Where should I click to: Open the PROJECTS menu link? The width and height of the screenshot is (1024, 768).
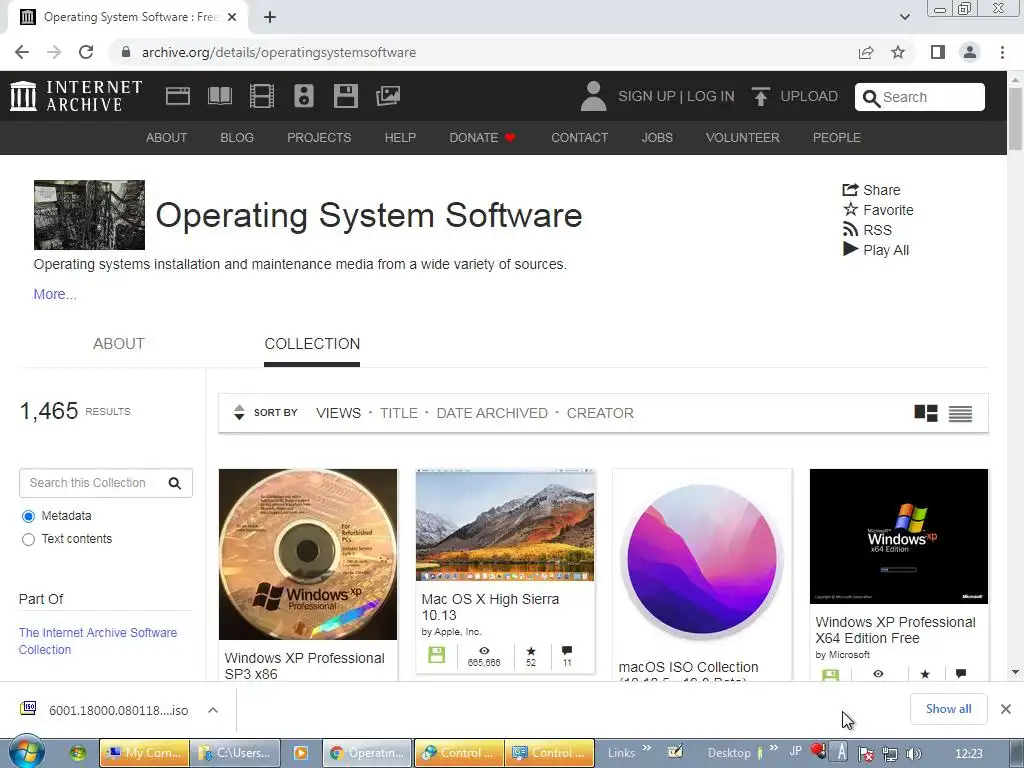tap(319, 138)
